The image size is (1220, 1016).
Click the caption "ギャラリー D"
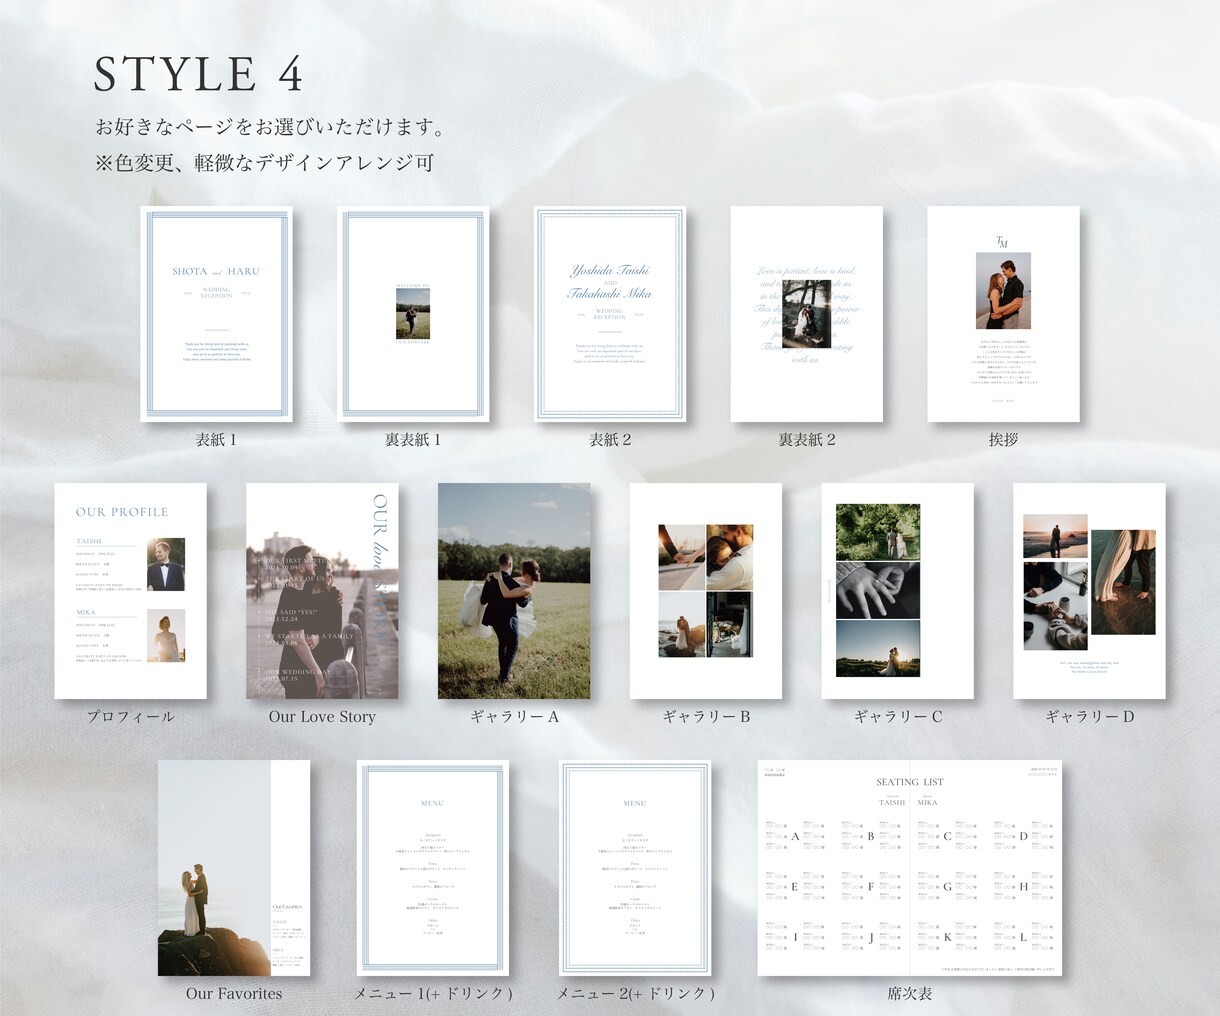tap(1090, 716)
